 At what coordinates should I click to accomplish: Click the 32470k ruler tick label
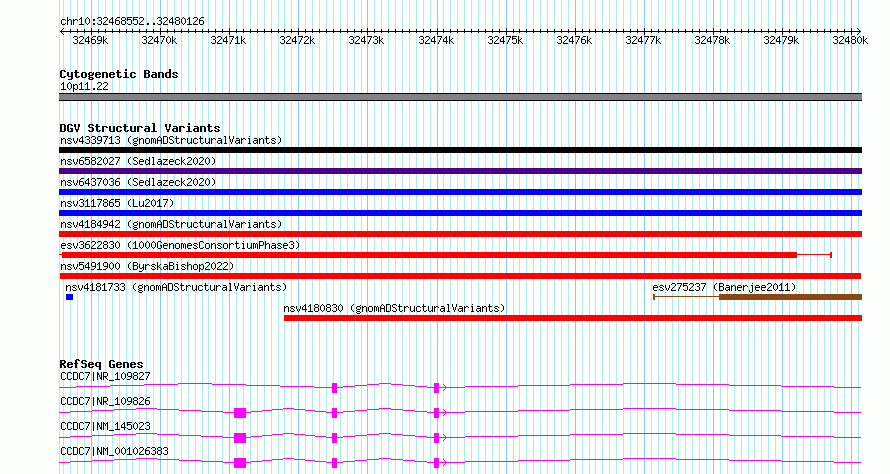pos(159,40)
